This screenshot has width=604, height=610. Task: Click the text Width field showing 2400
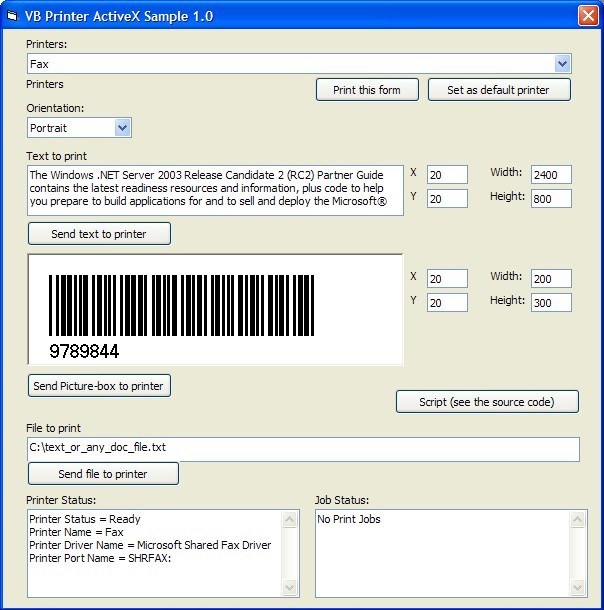pyautogui.click(x=551, y=175)
